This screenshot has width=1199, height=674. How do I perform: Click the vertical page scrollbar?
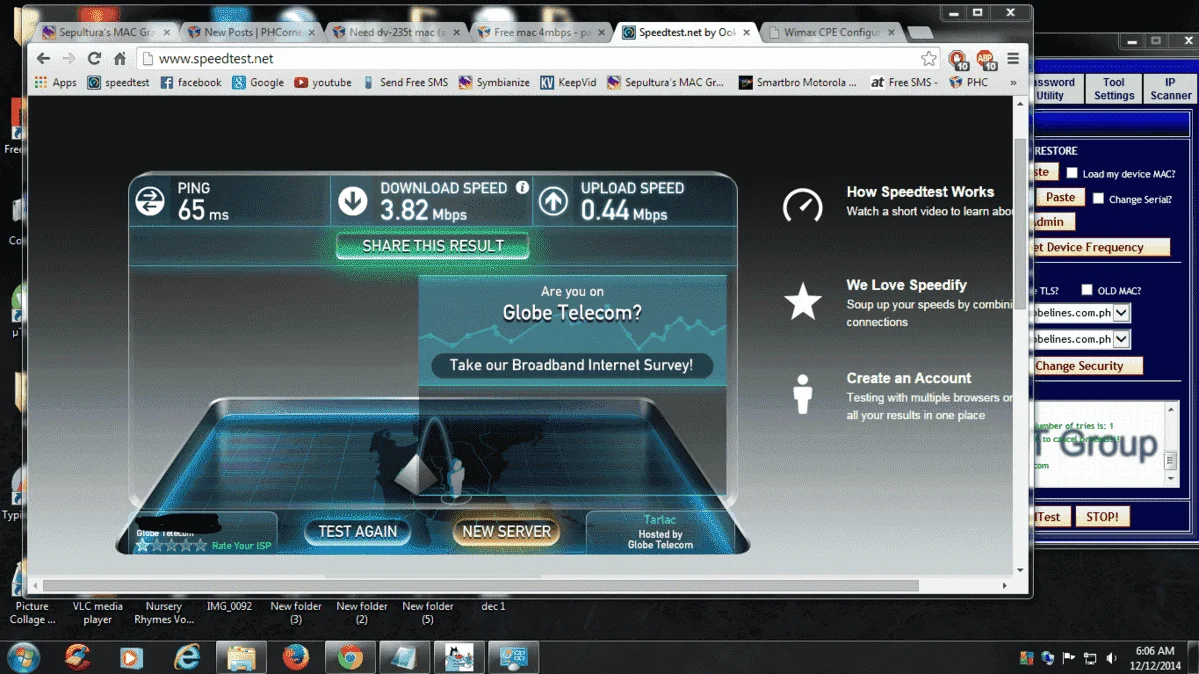coord(1020,222)
